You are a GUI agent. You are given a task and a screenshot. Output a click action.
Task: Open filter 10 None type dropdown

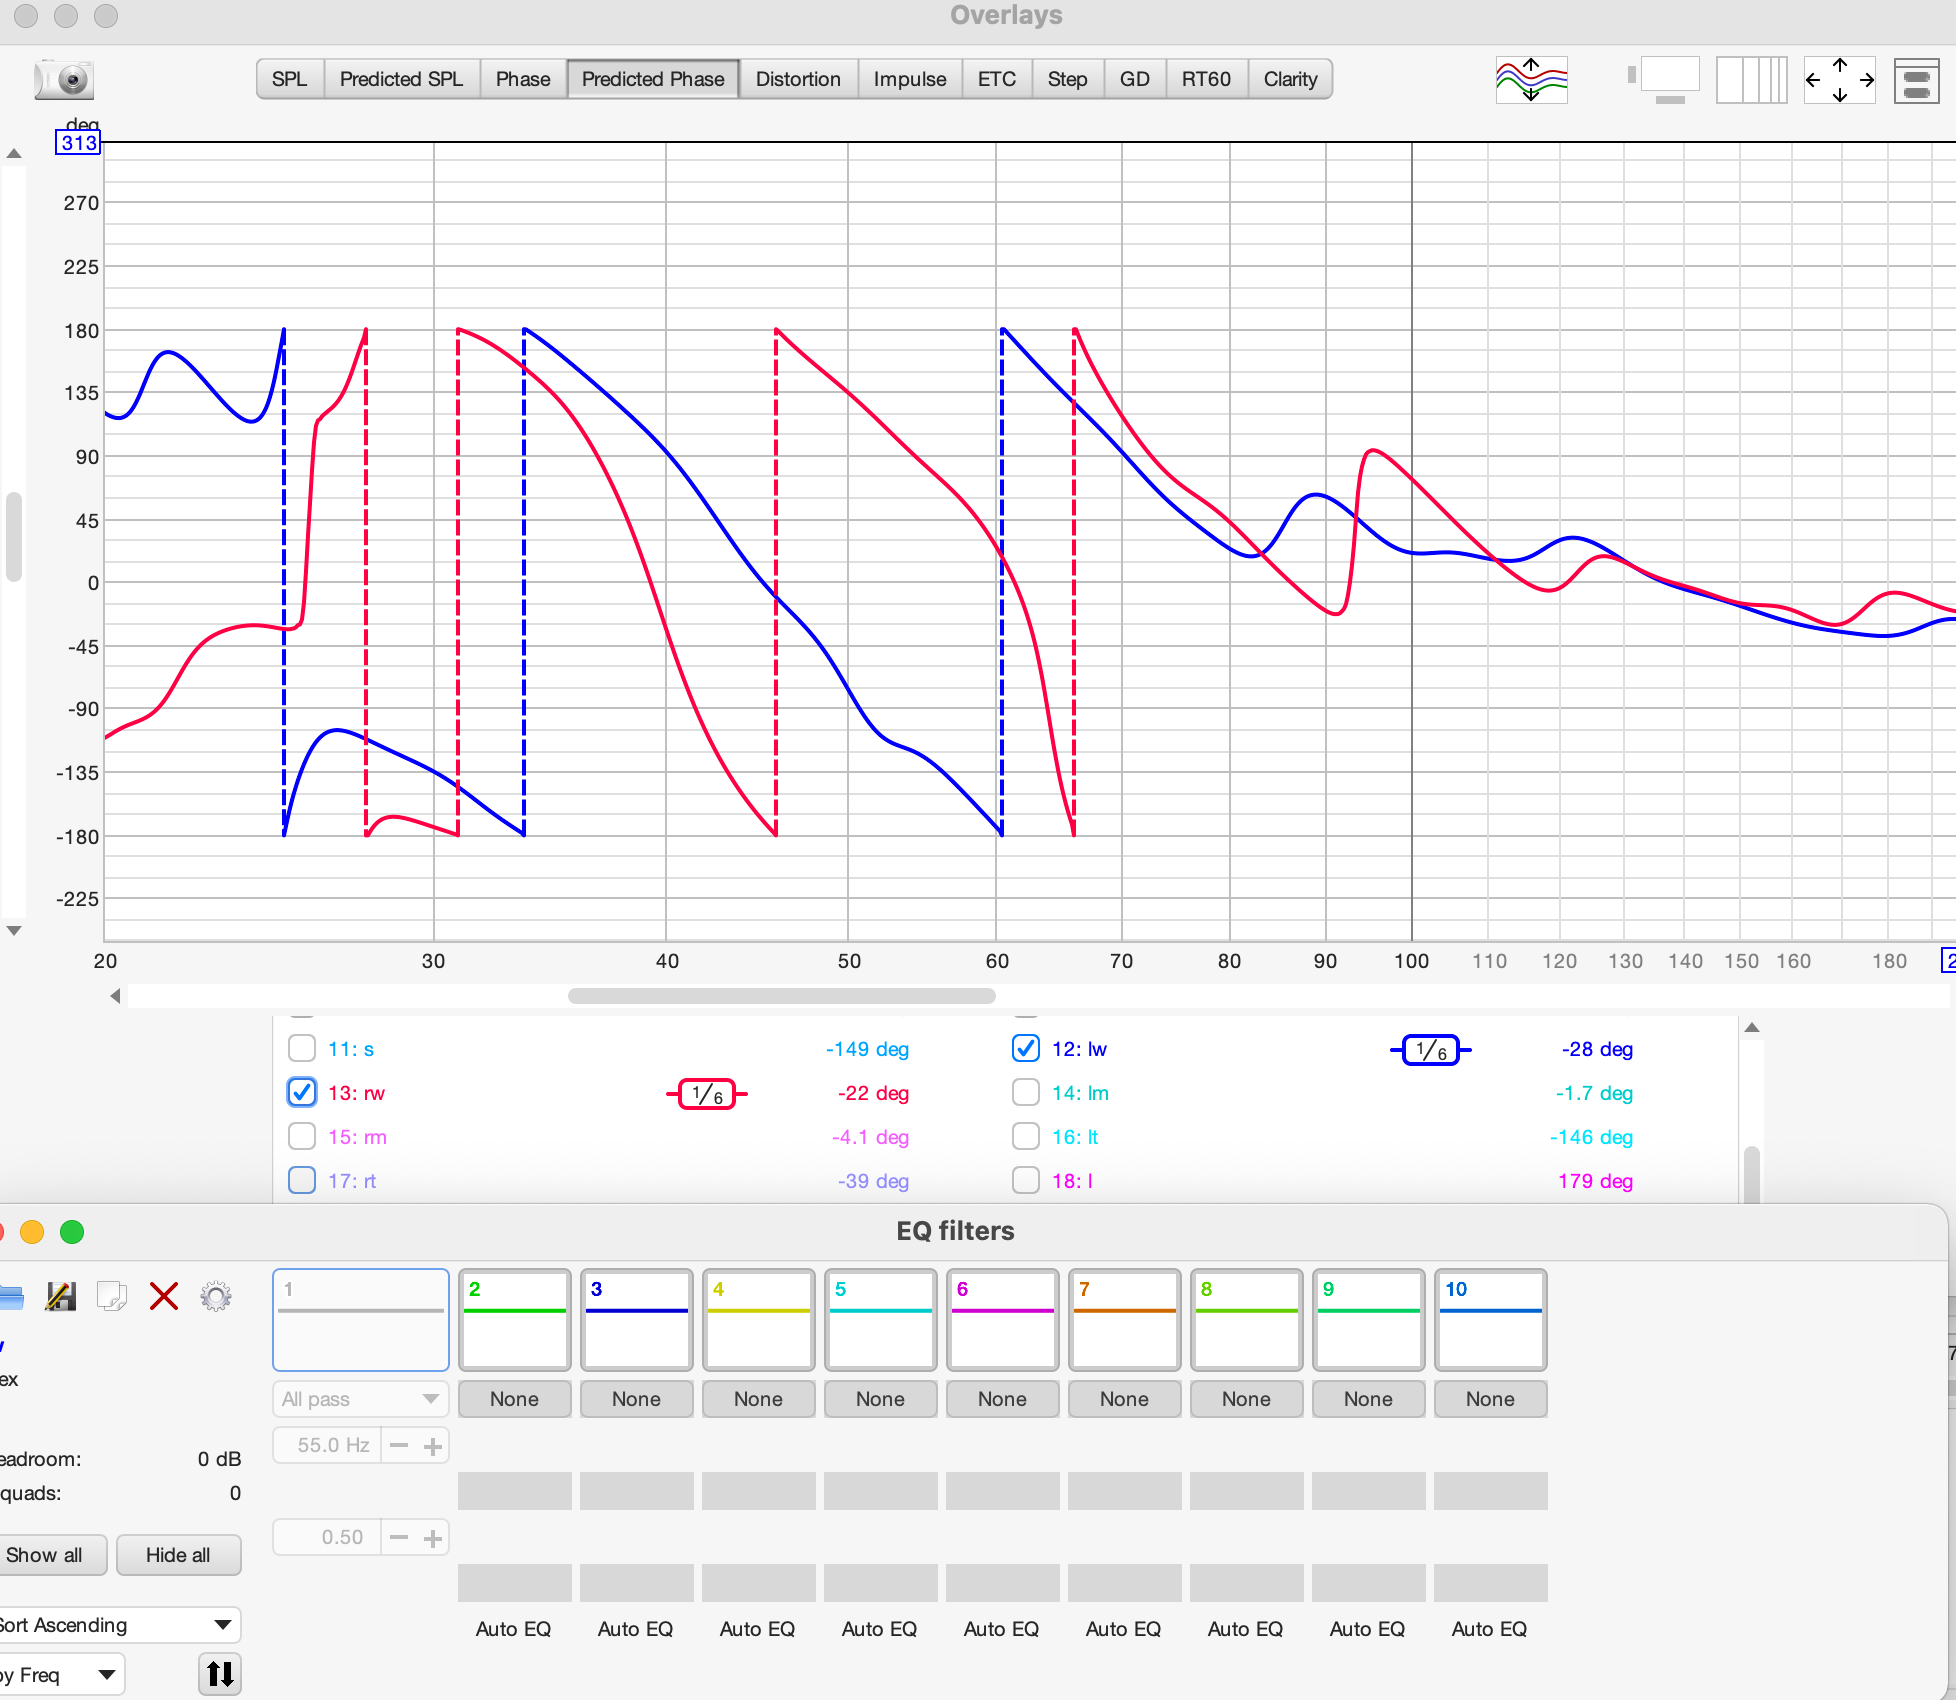coord(1490,1399)
